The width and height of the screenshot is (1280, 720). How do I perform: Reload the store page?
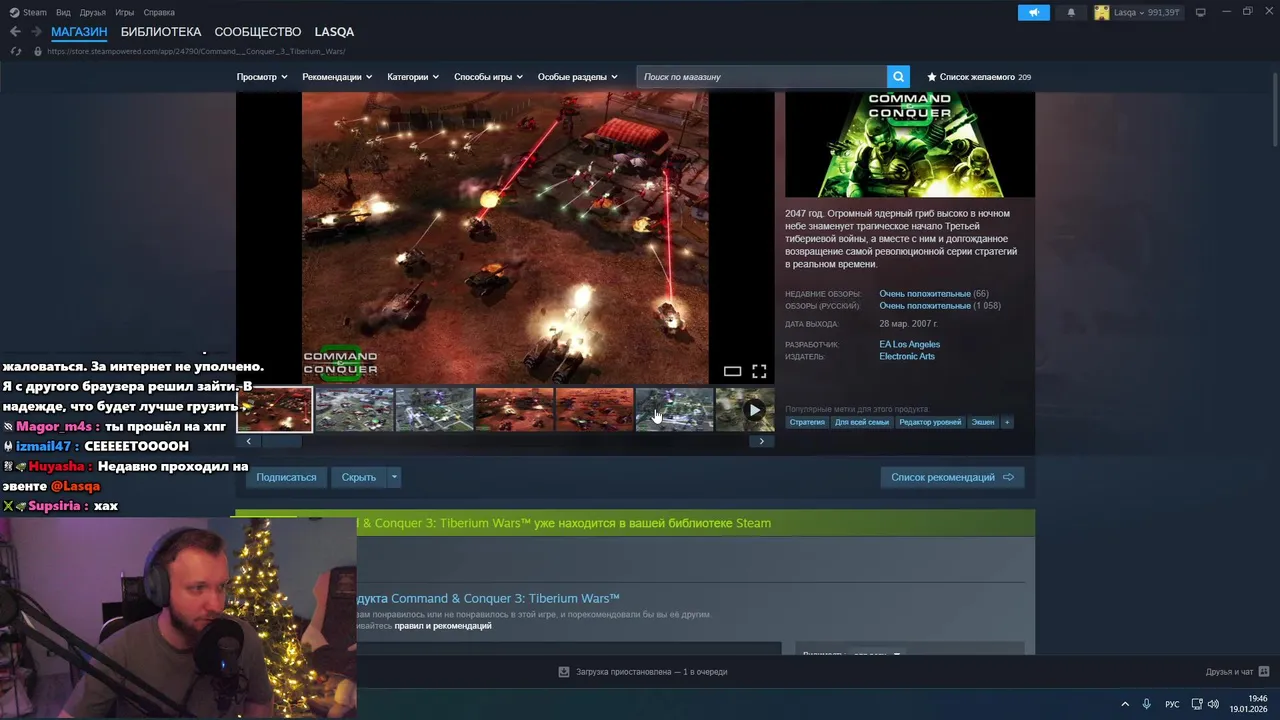(15, 51)
